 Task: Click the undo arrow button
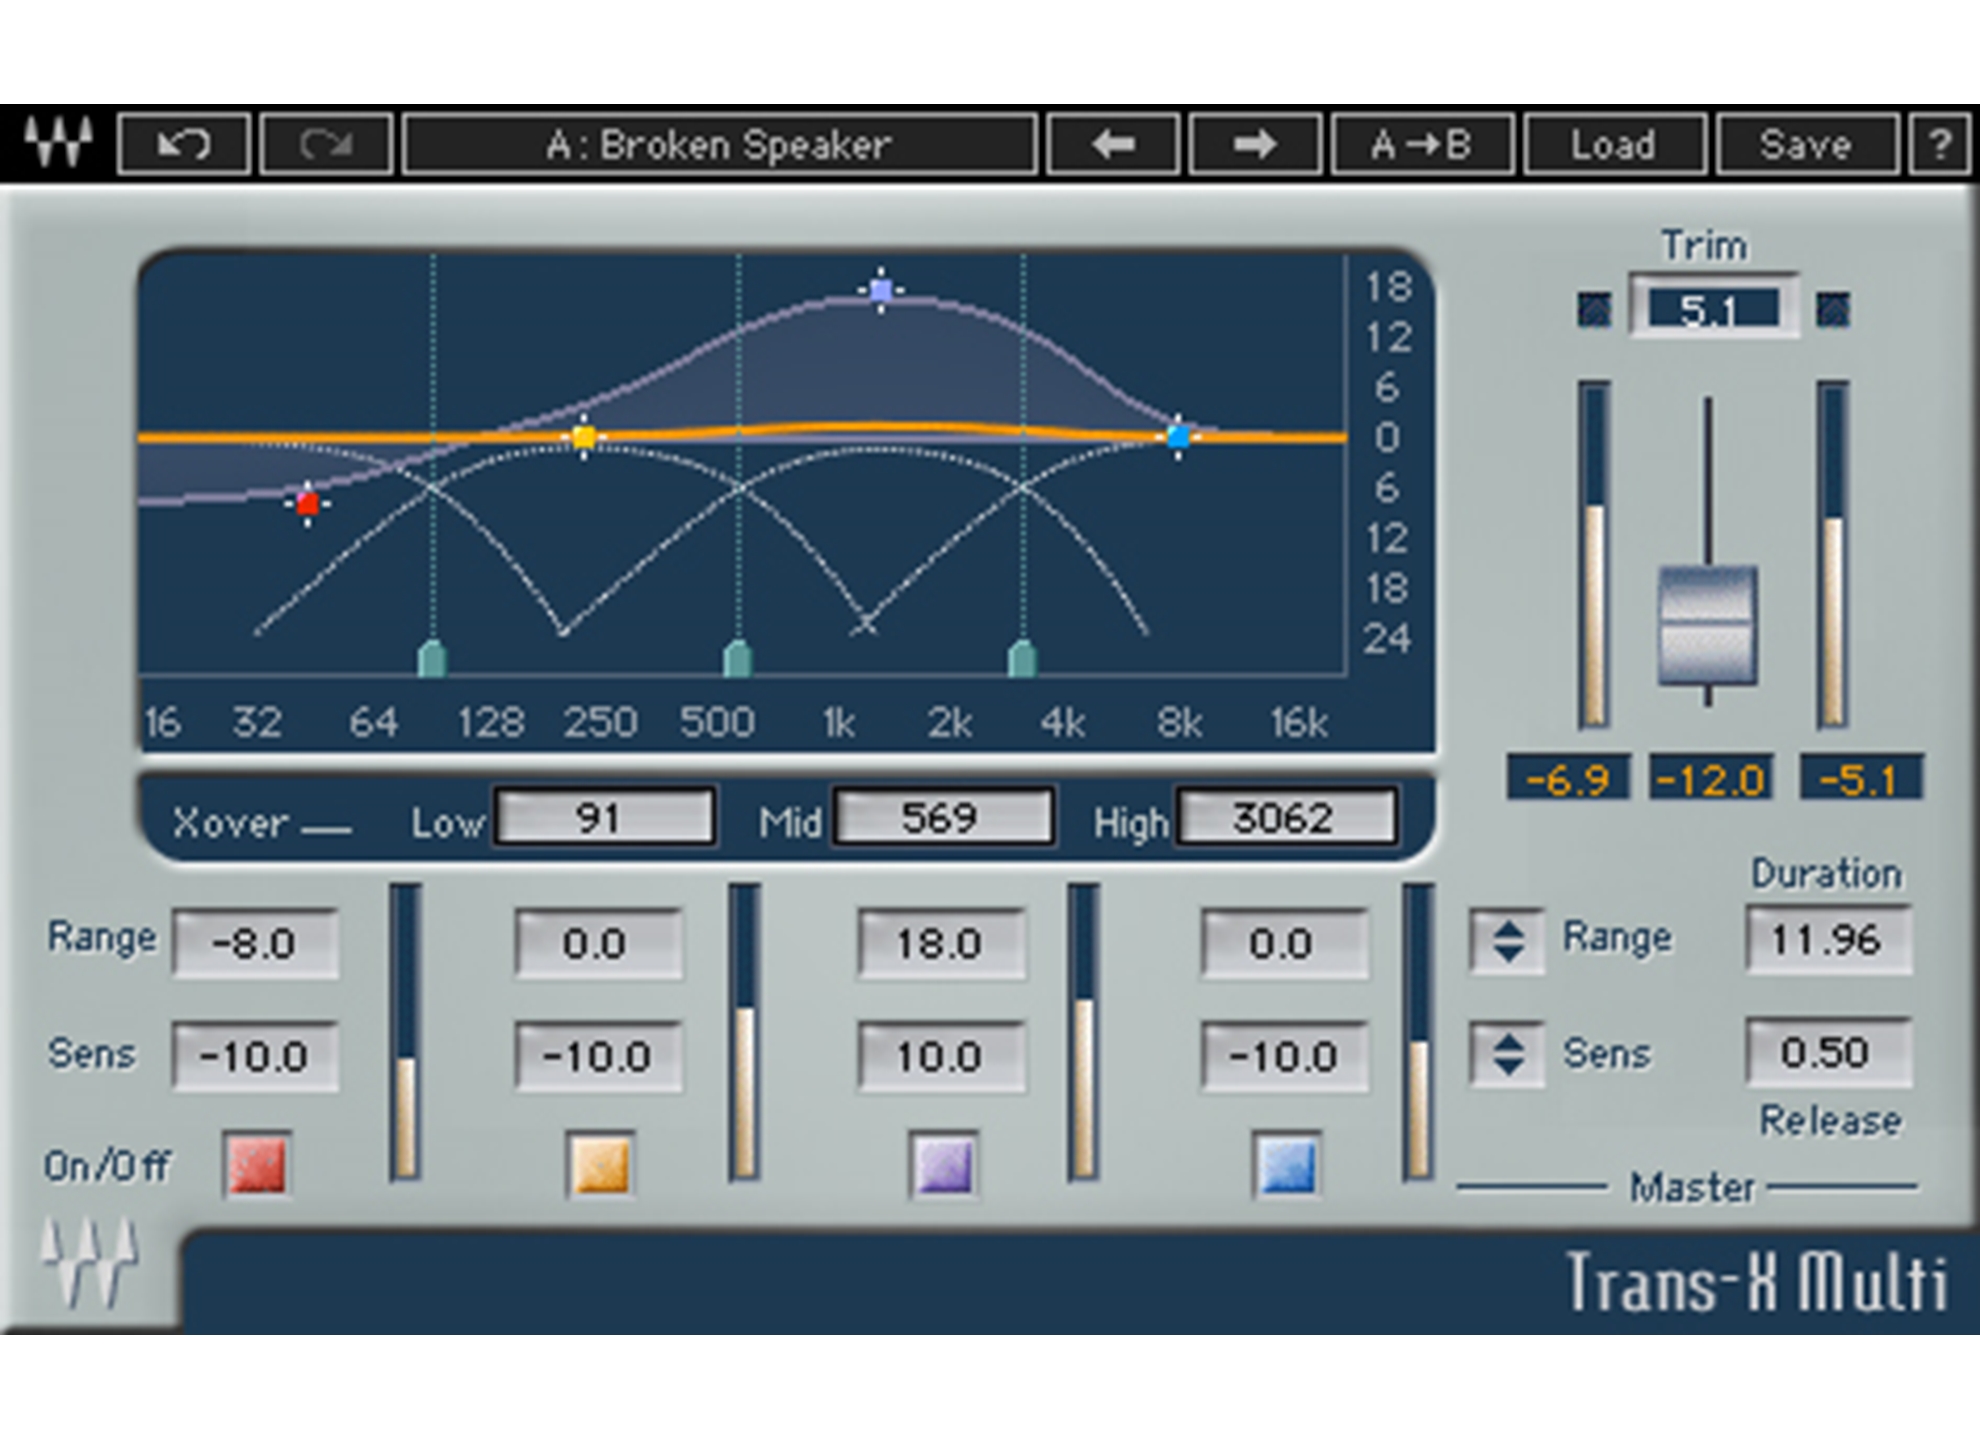click(183, 145)
